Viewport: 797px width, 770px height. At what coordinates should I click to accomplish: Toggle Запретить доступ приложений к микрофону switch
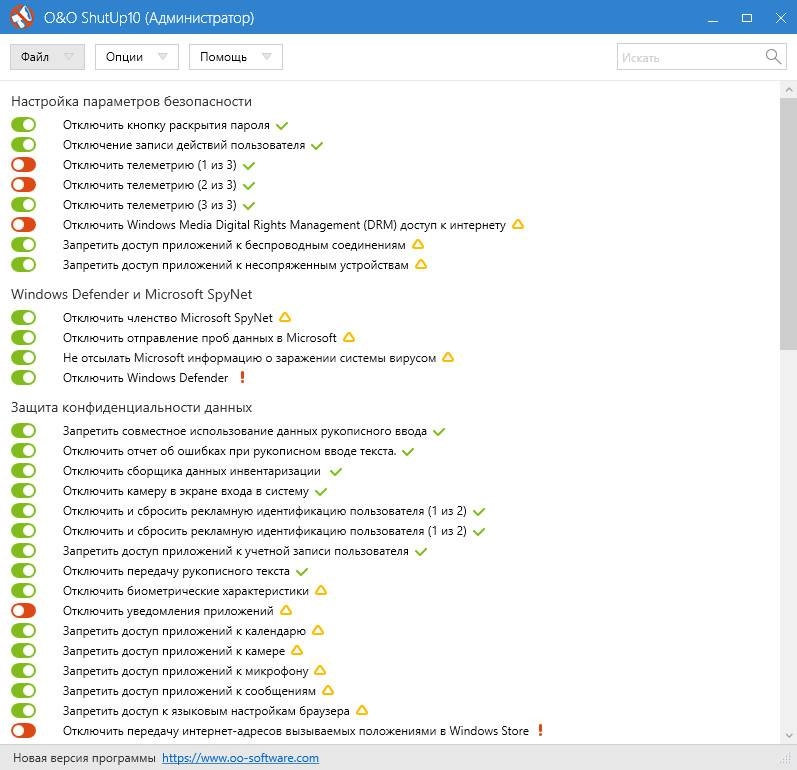23,670
